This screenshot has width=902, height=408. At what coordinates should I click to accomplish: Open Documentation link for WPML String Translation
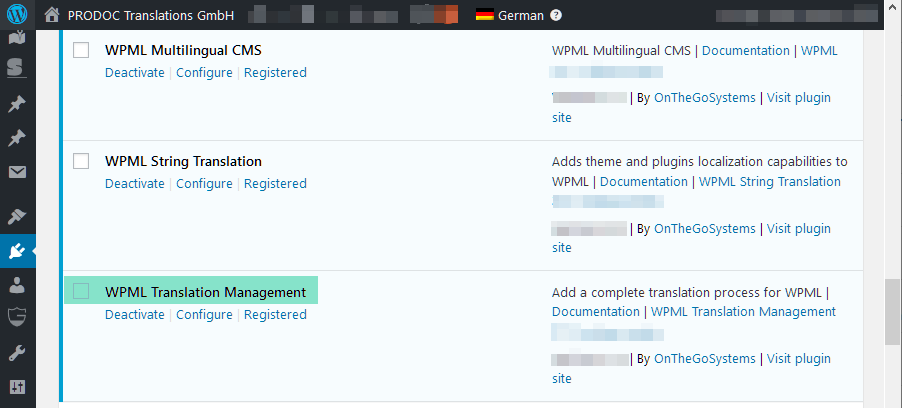644,181
